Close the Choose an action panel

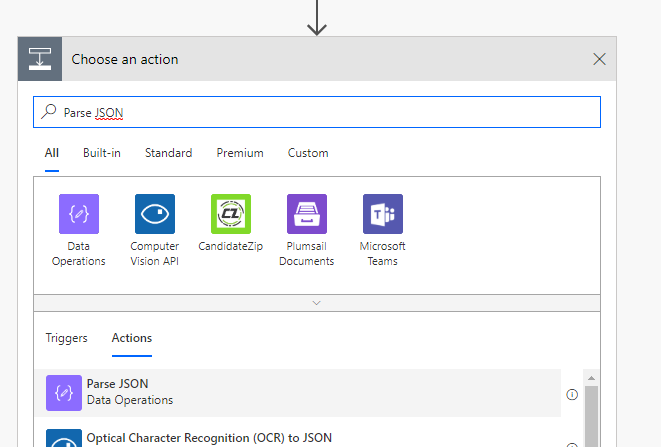click(600, 59)
